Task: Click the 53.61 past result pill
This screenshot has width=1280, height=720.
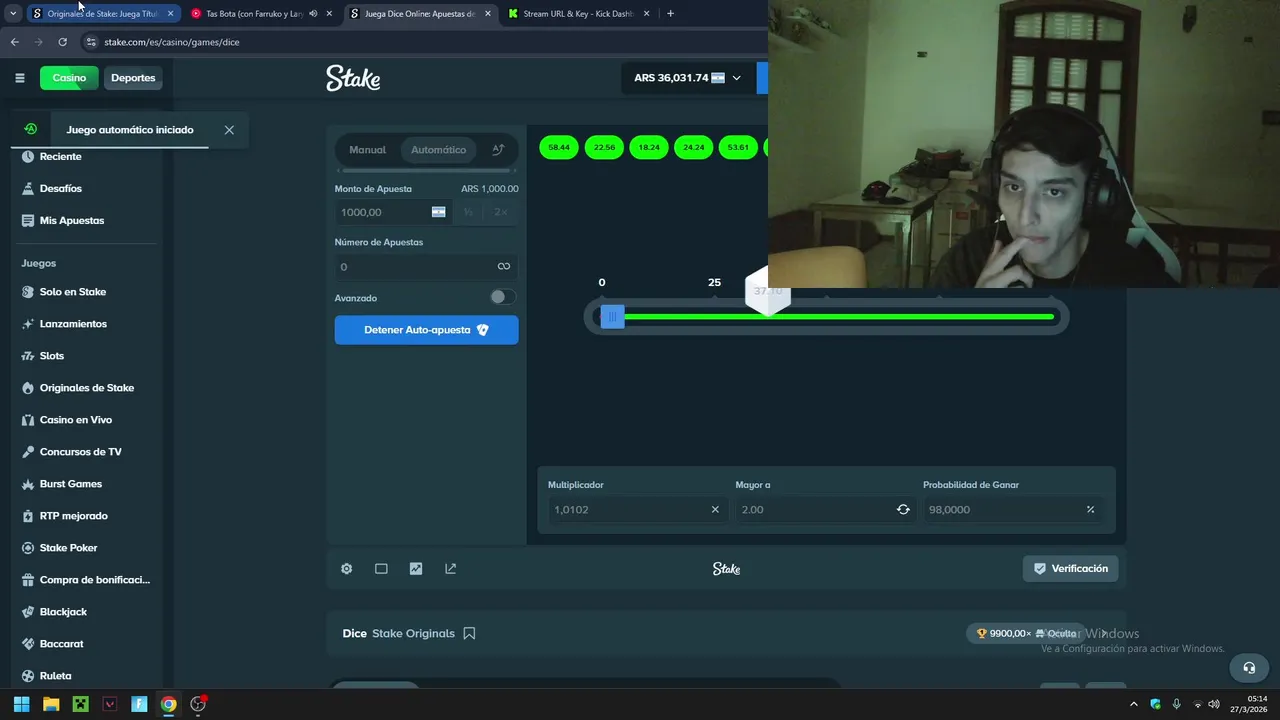Action: click(x=738, y=147)
